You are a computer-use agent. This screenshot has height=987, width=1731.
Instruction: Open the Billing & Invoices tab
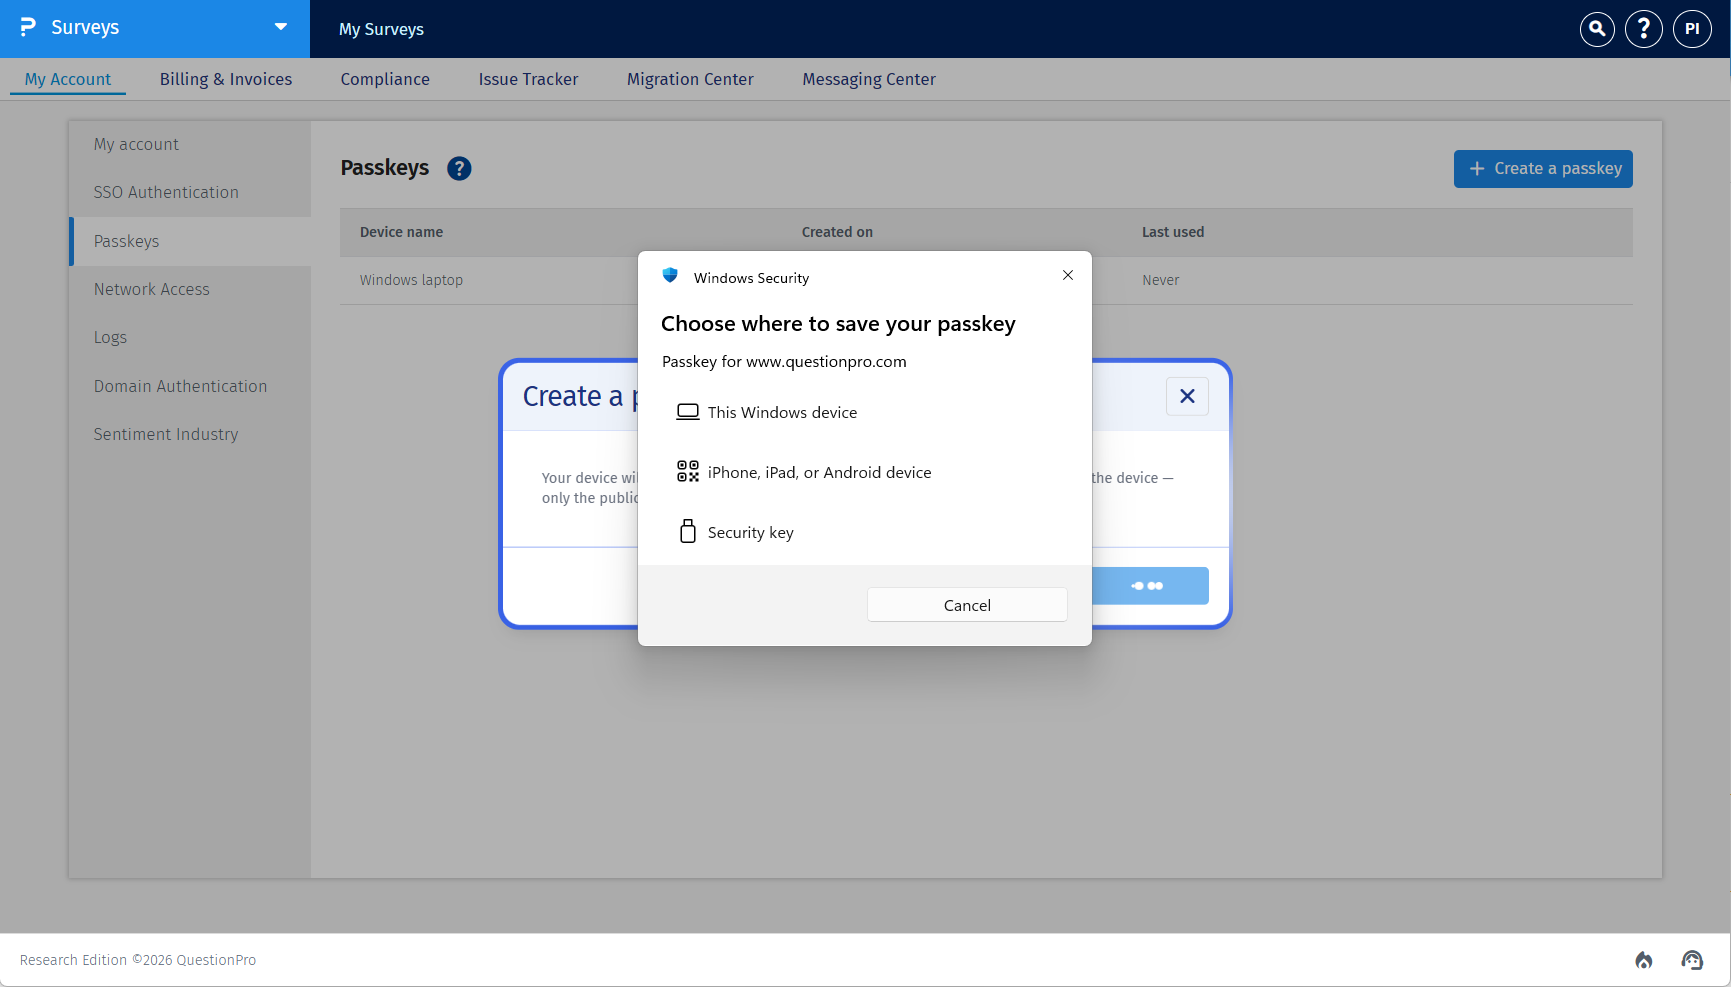click(x=226, y=79)
